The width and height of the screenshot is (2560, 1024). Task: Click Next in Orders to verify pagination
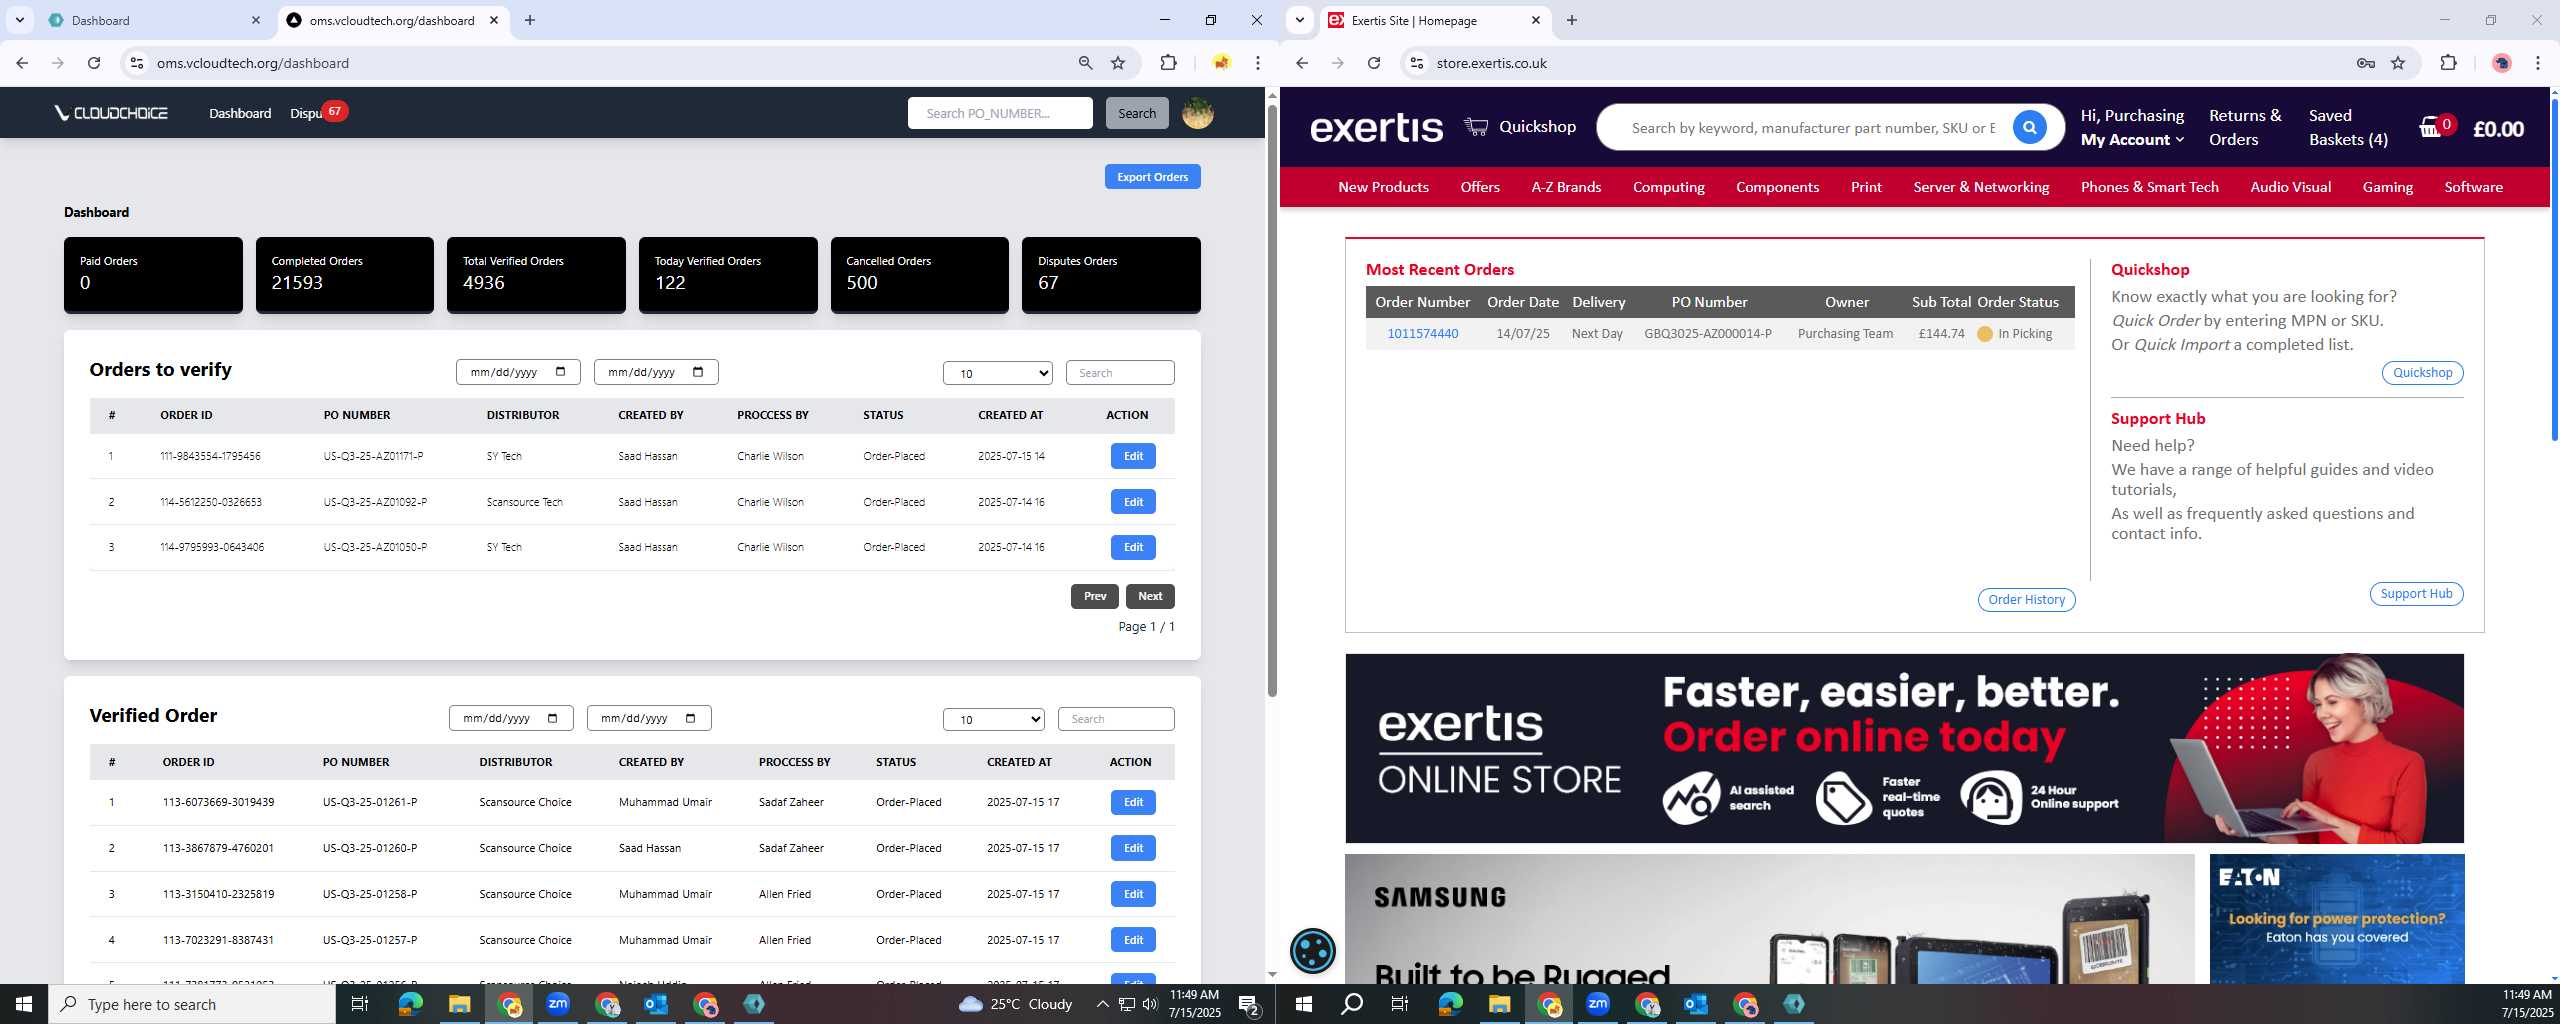[1149, 596]
